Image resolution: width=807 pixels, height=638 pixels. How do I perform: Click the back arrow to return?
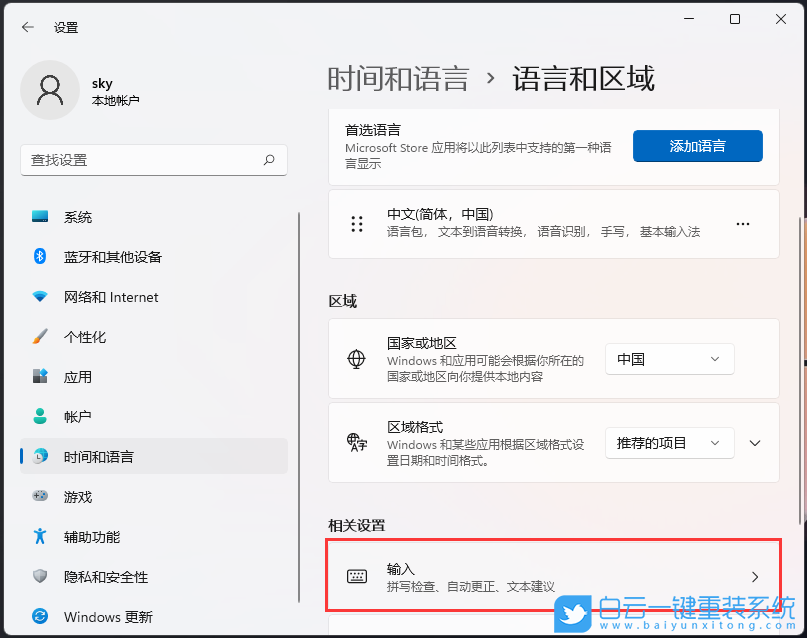coord(27,27)
